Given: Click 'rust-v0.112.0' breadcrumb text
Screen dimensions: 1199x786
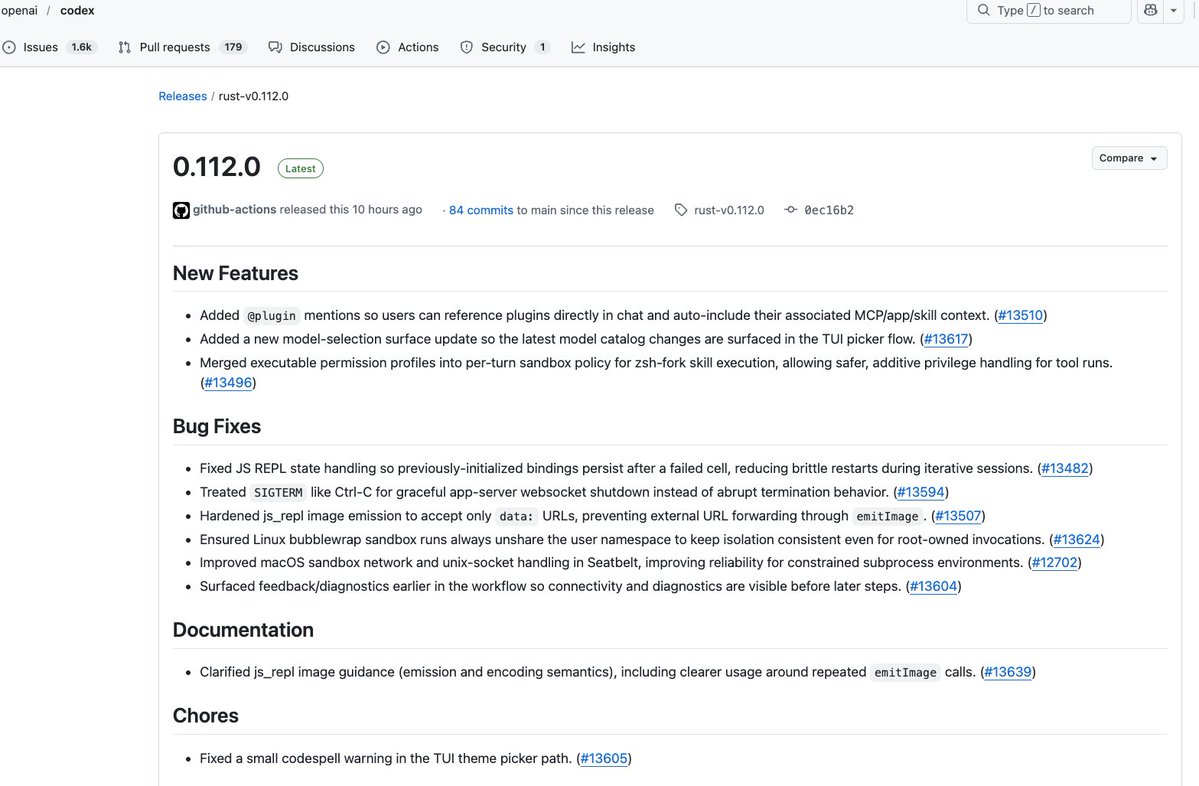Looking at the screenshot, I should coord(253,96).
